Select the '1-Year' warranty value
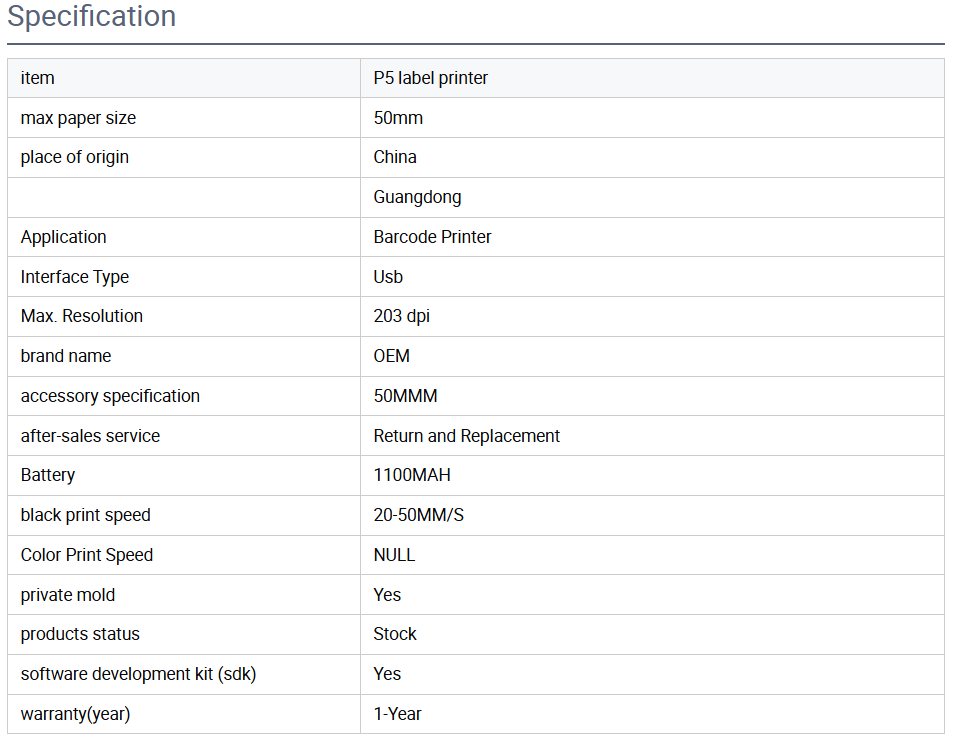953x740 pixels. tap(397, 714)
